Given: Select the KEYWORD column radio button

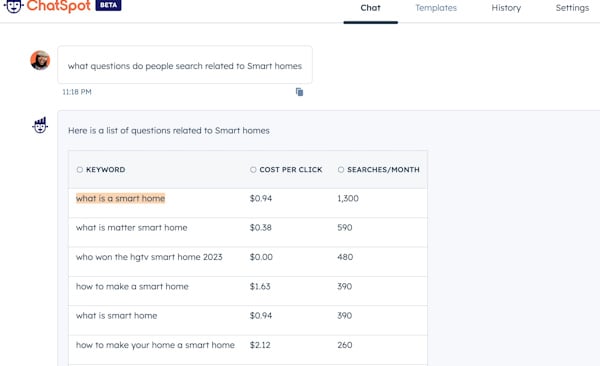Looking at the screenshot, I should click(x=80, y=170).
